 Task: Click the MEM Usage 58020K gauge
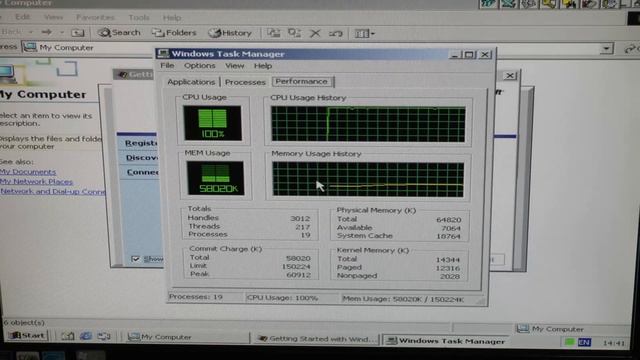(x=215, y=178)
